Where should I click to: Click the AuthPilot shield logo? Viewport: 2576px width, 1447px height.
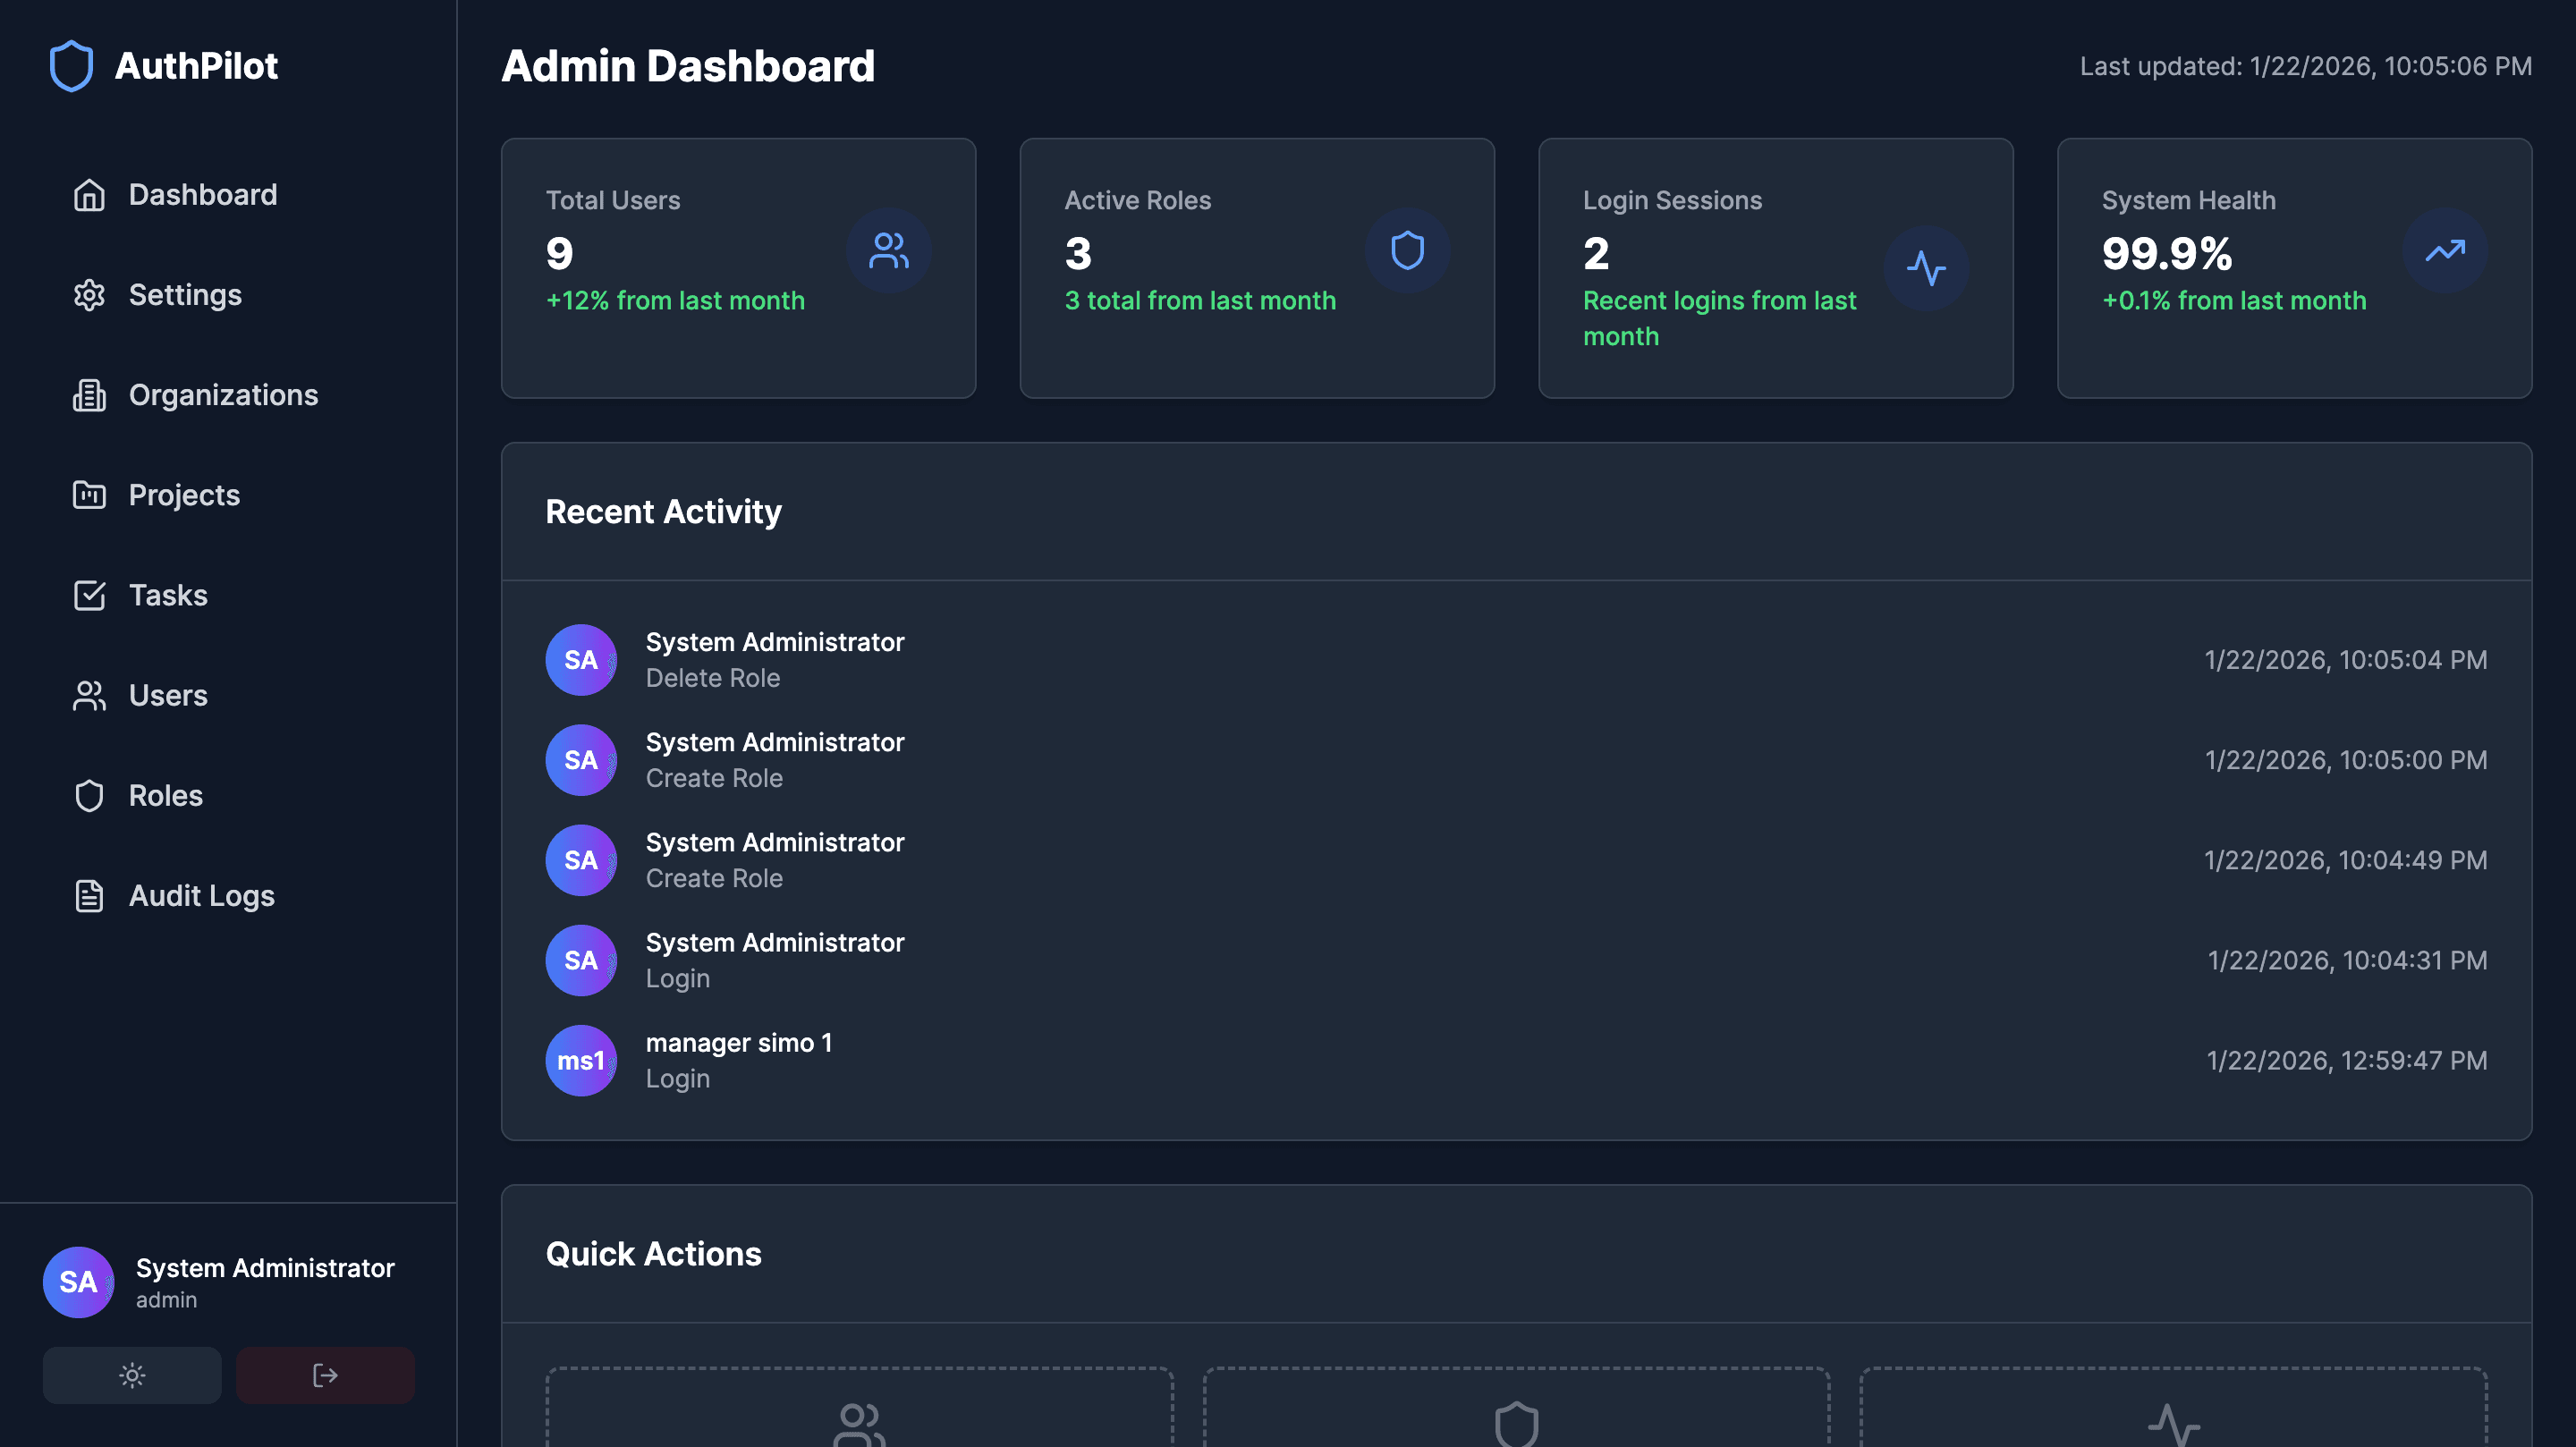71,66
